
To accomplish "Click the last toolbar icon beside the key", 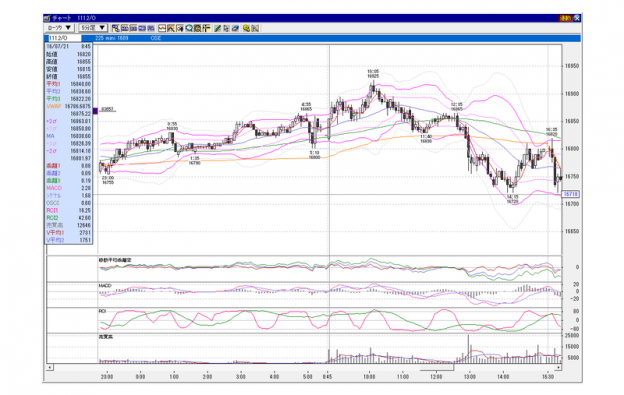I will point(255,28).
